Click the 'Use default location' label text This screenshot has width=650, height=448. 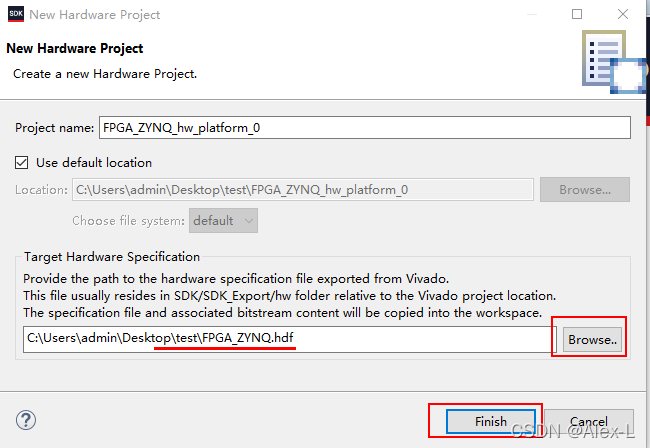pos(94,162)
